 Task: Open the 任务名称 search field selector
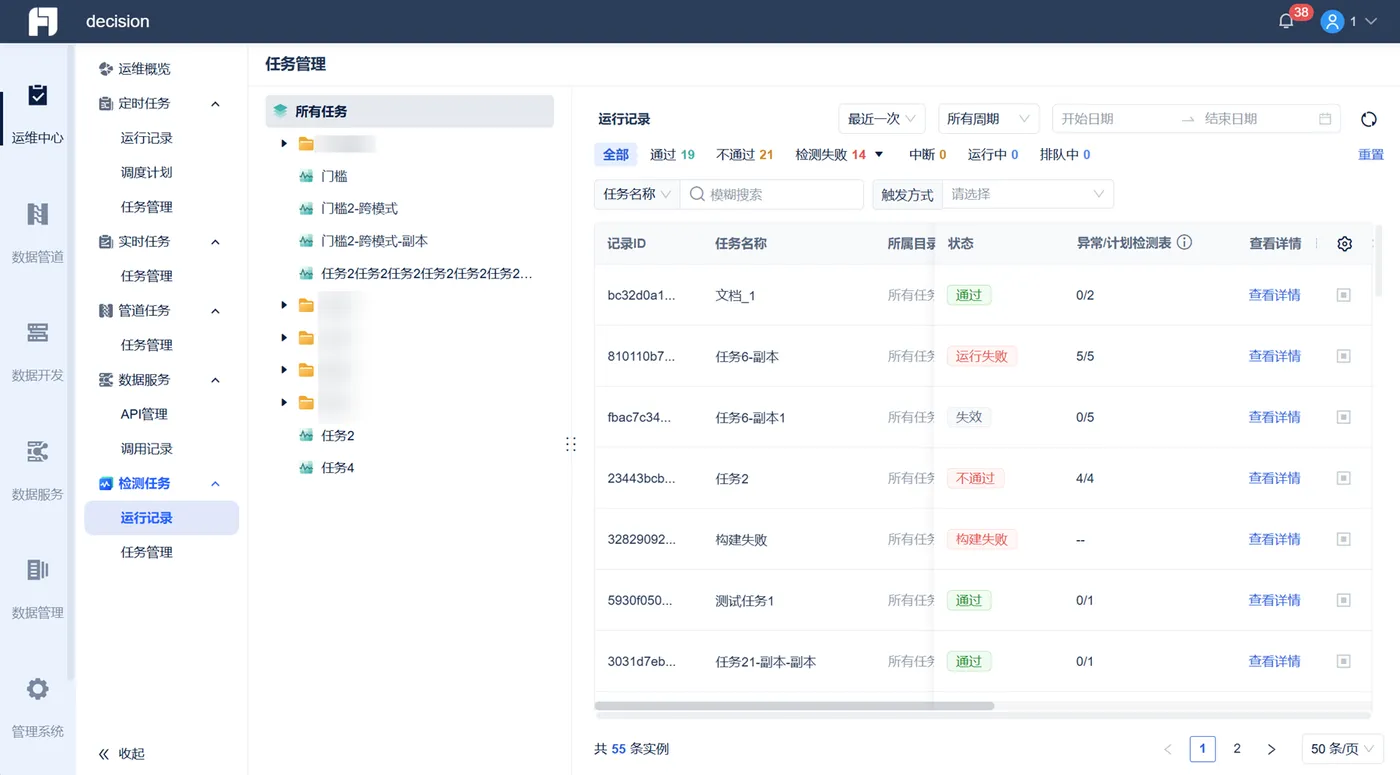637,194
